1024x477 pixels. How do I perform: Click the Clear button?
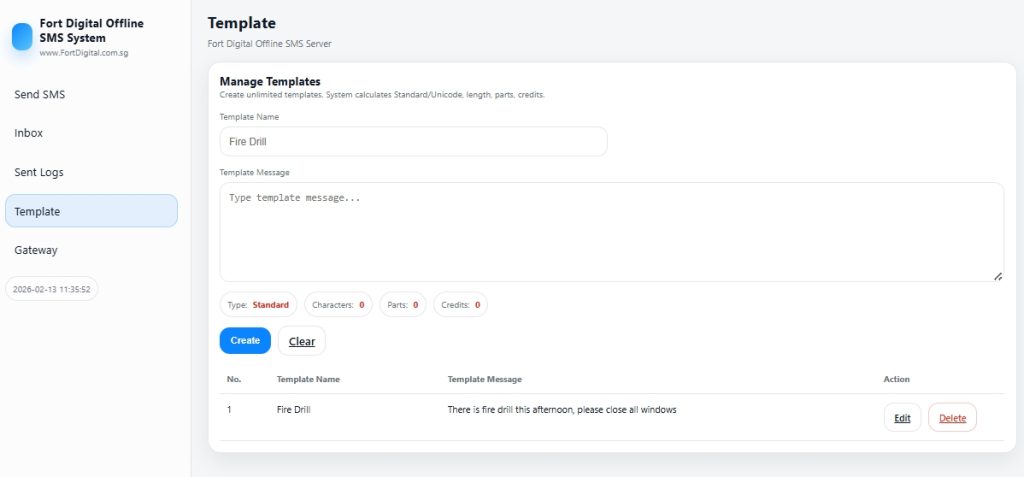301,341
